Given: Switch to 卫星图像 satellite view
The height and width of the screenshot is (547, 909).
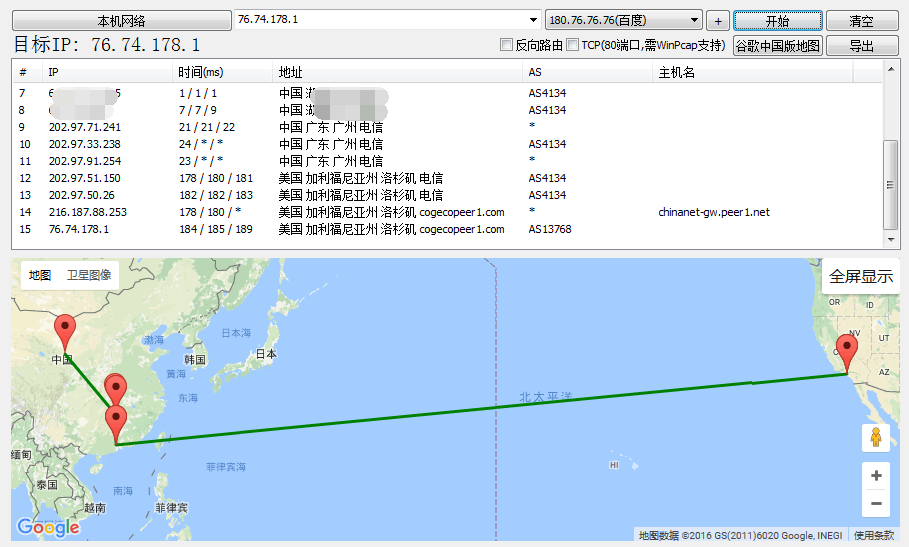Looking at the screenshot, I should pos(89,275).
